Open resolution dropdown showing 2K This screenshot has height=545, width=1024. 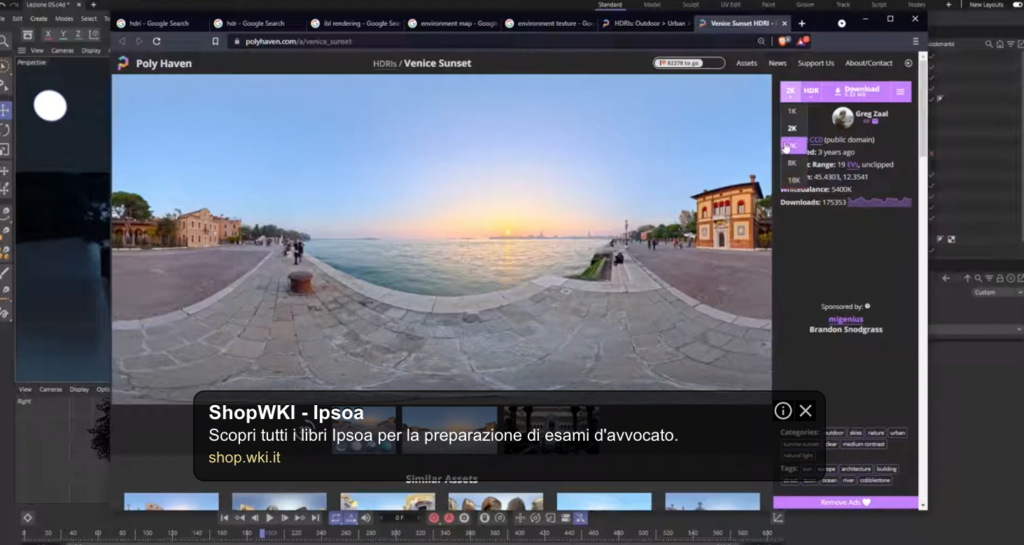(790, 92)
